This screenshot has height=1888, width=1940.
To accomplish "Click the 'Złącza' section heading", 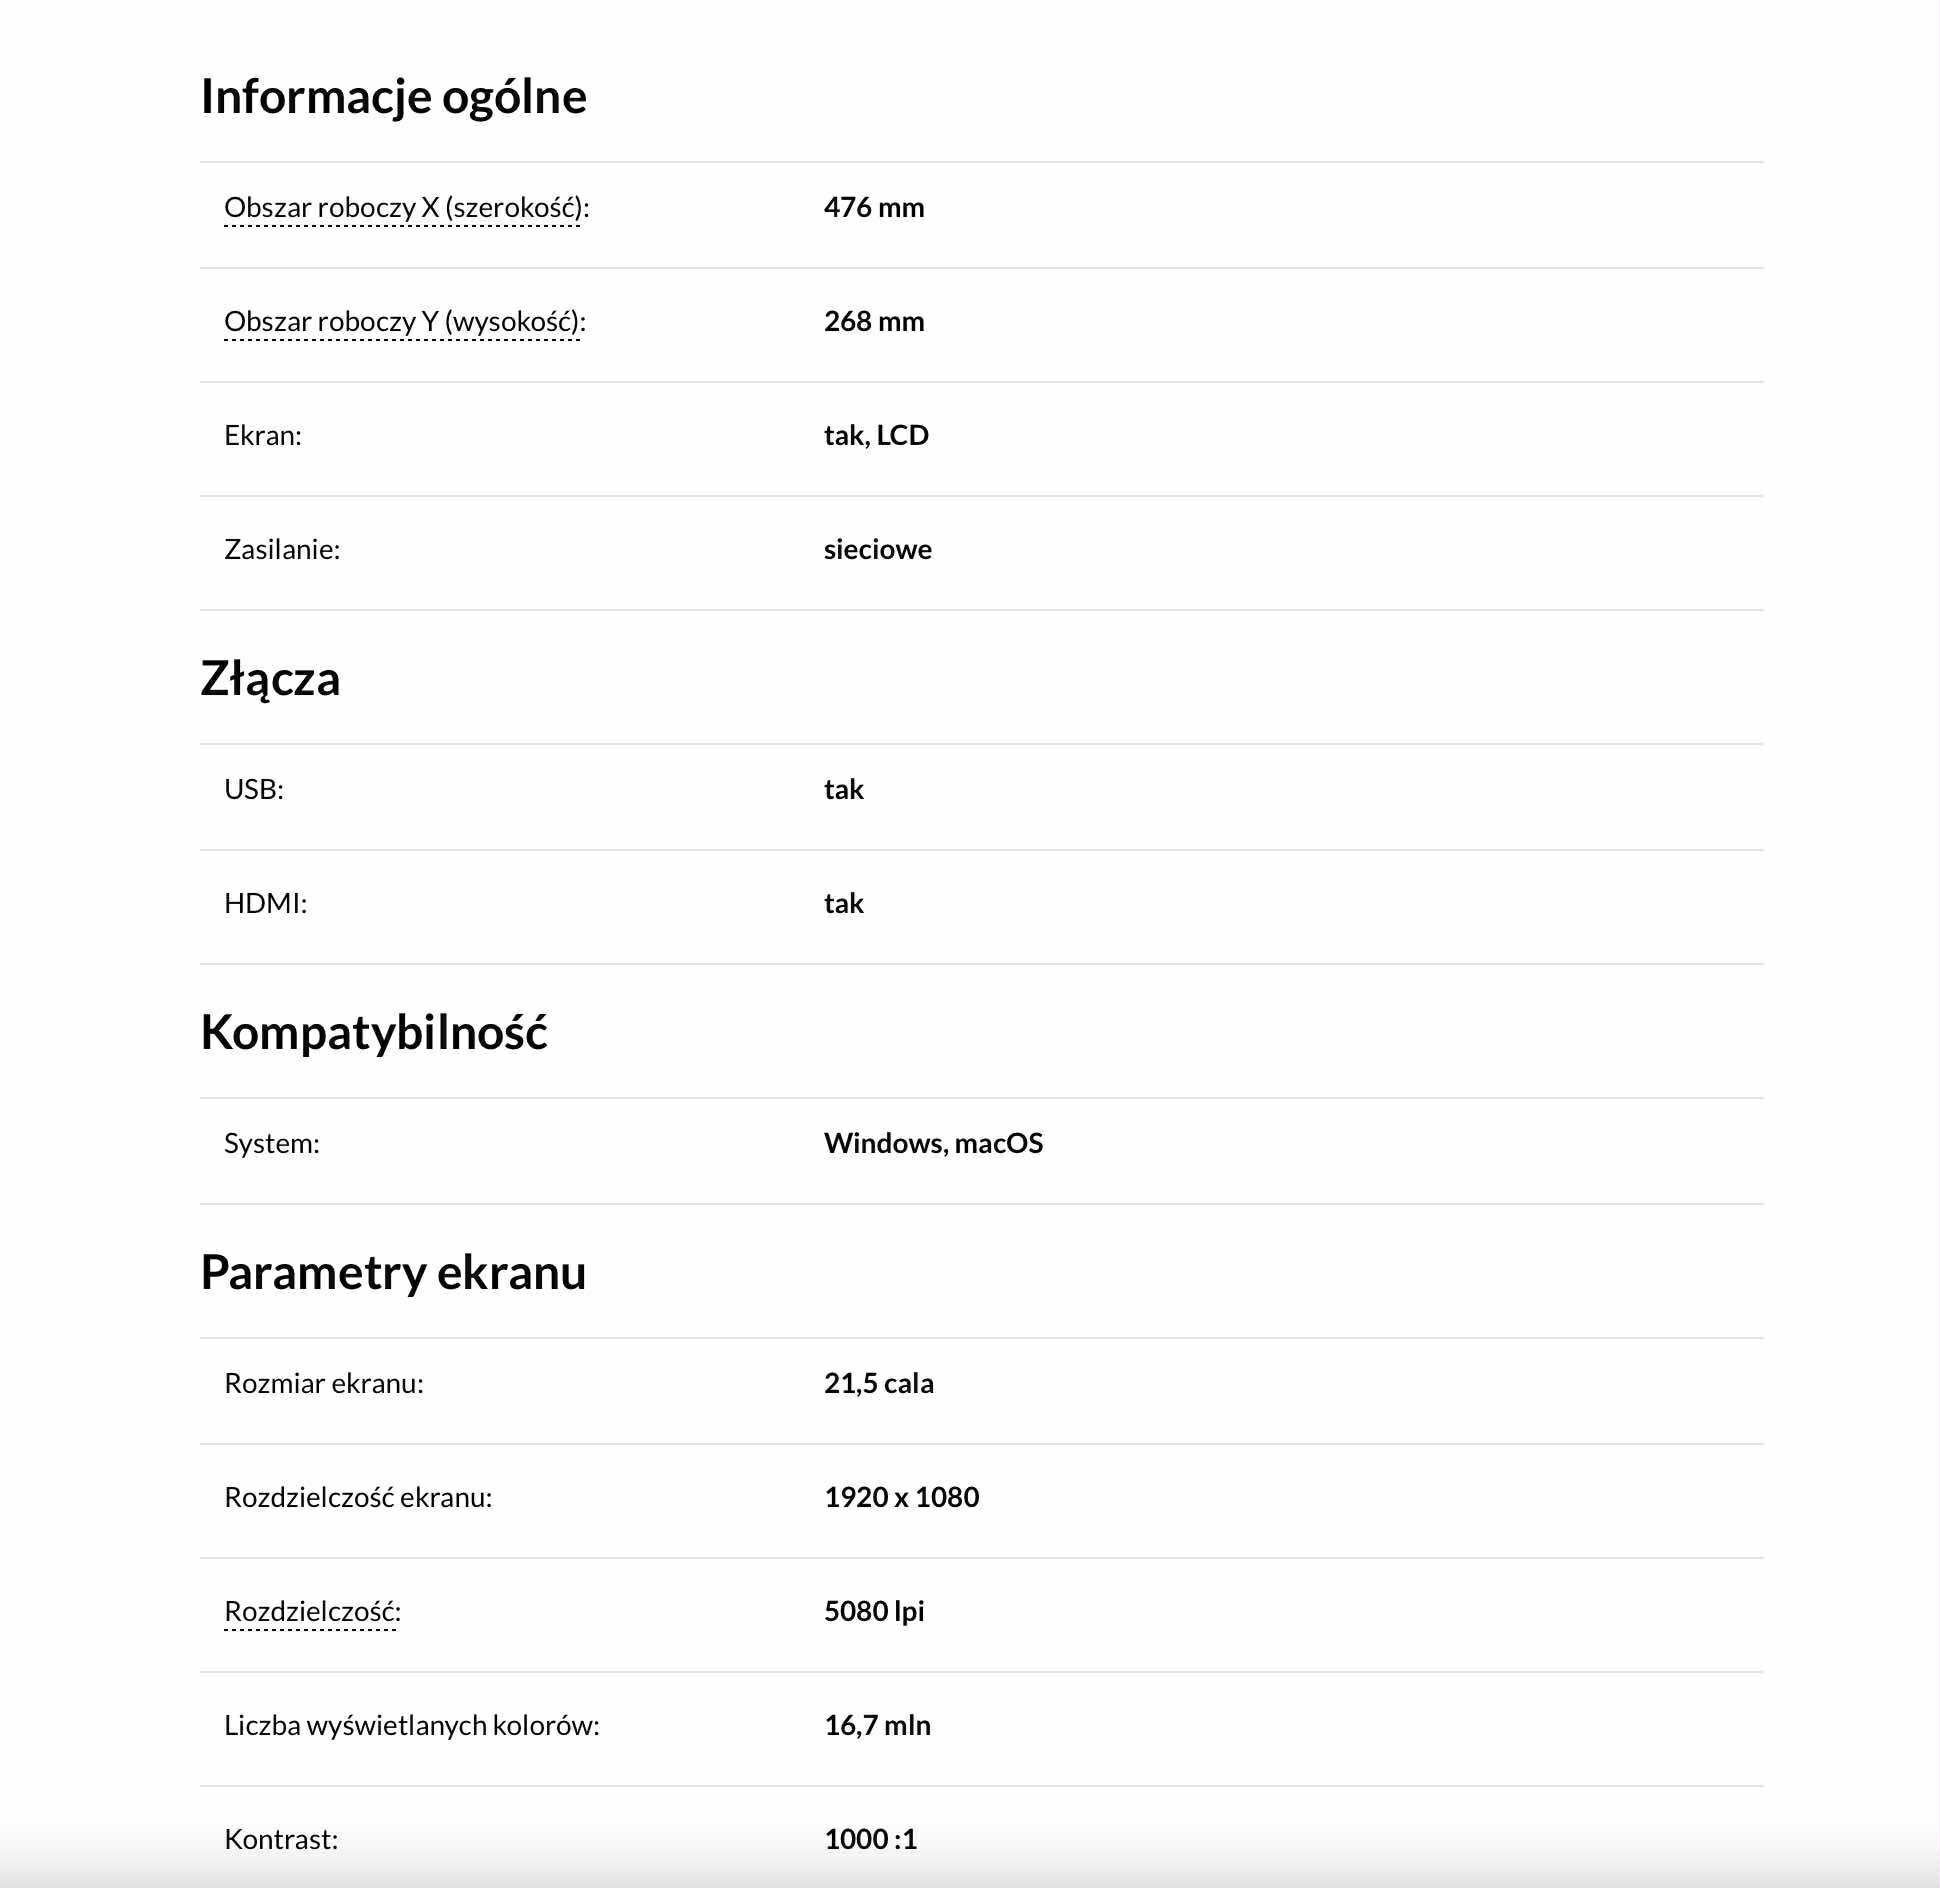I will 271,679.
